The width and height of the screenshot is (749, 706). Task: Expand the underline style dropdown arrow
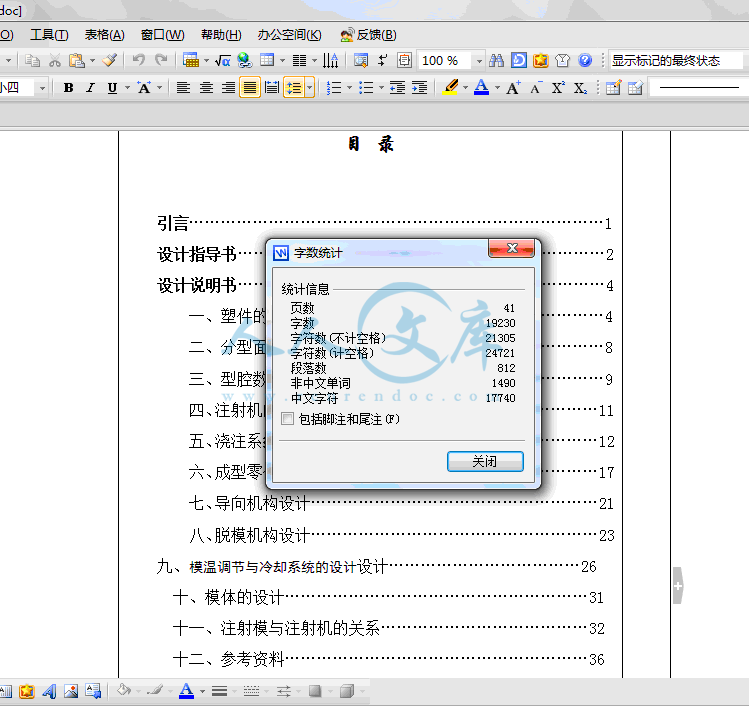tap(127, 88)
